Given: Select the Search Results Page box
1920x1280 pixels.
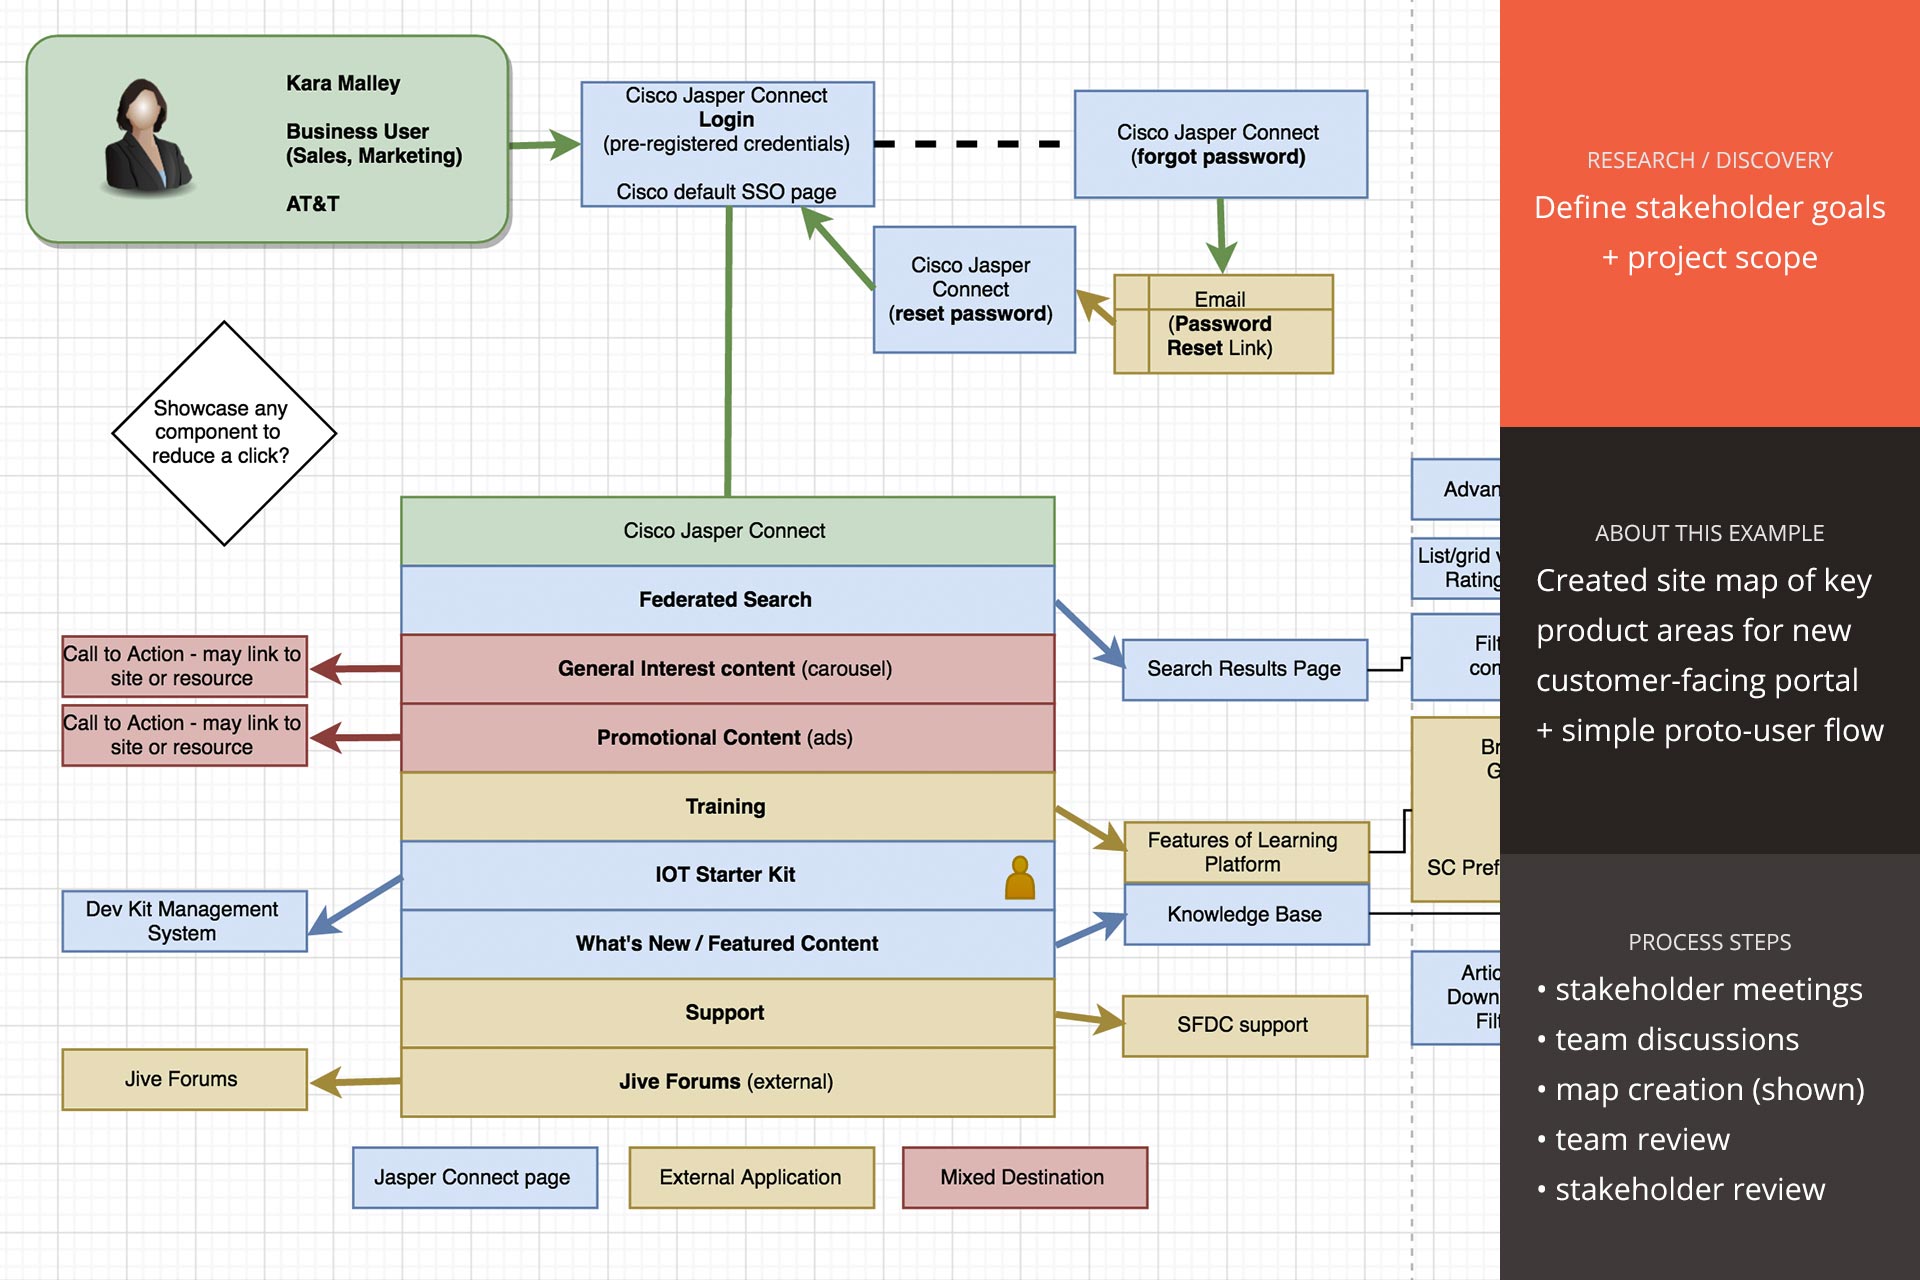Looking at the screenshot, I should click(1244, 669).
